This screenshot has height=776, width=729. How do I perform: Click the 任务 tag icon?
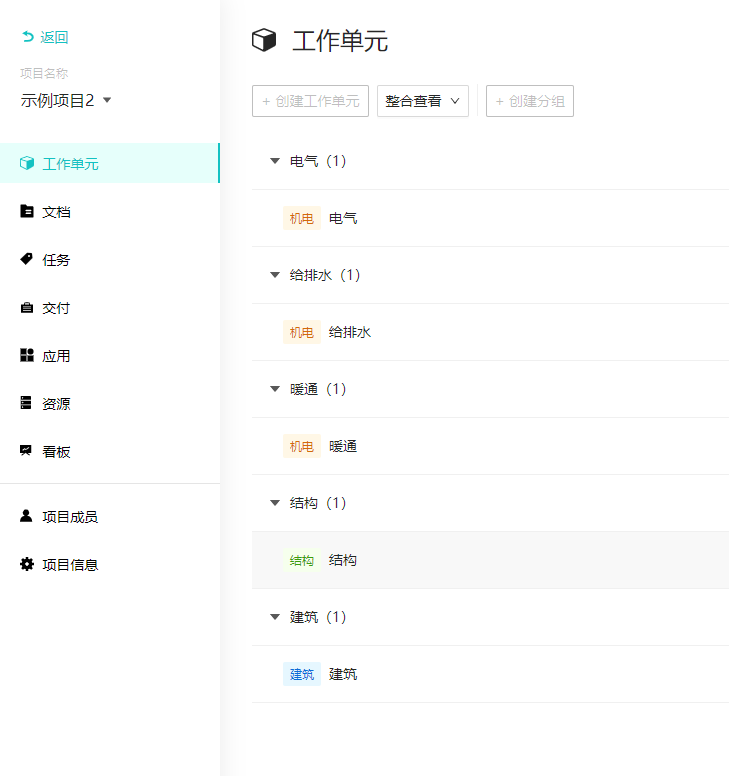click(x=27, y=259)
